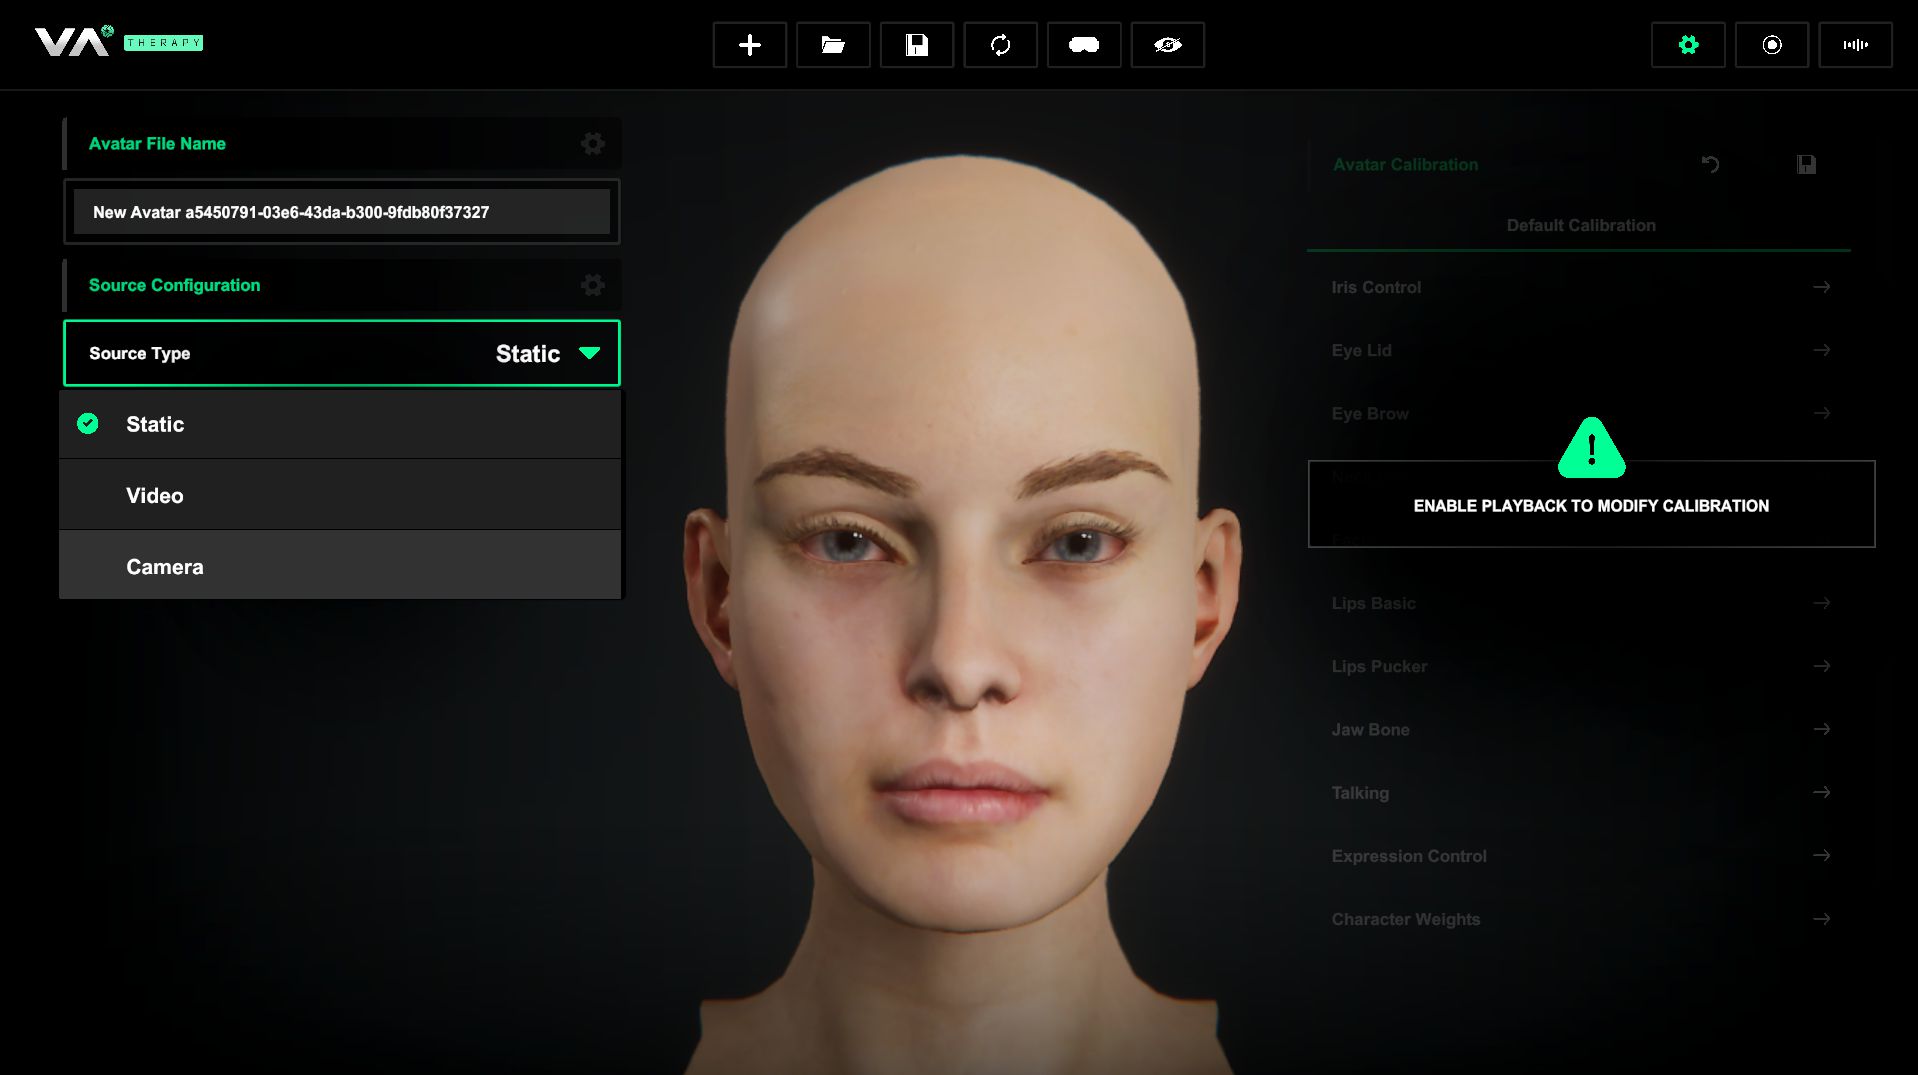Edit the avatar file name text field
The image size is (1918, 1075).
[x=341, y=212]
